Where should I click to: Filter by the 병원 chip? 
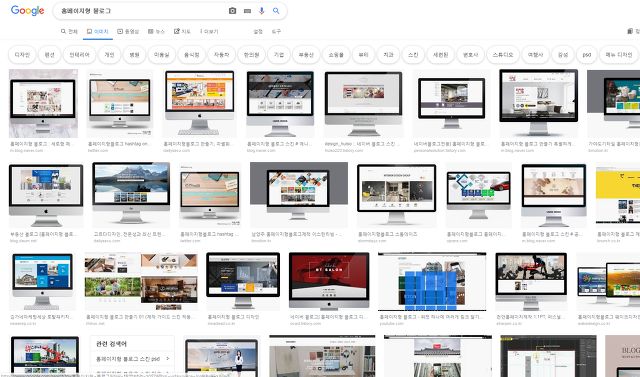click(134, 55)
